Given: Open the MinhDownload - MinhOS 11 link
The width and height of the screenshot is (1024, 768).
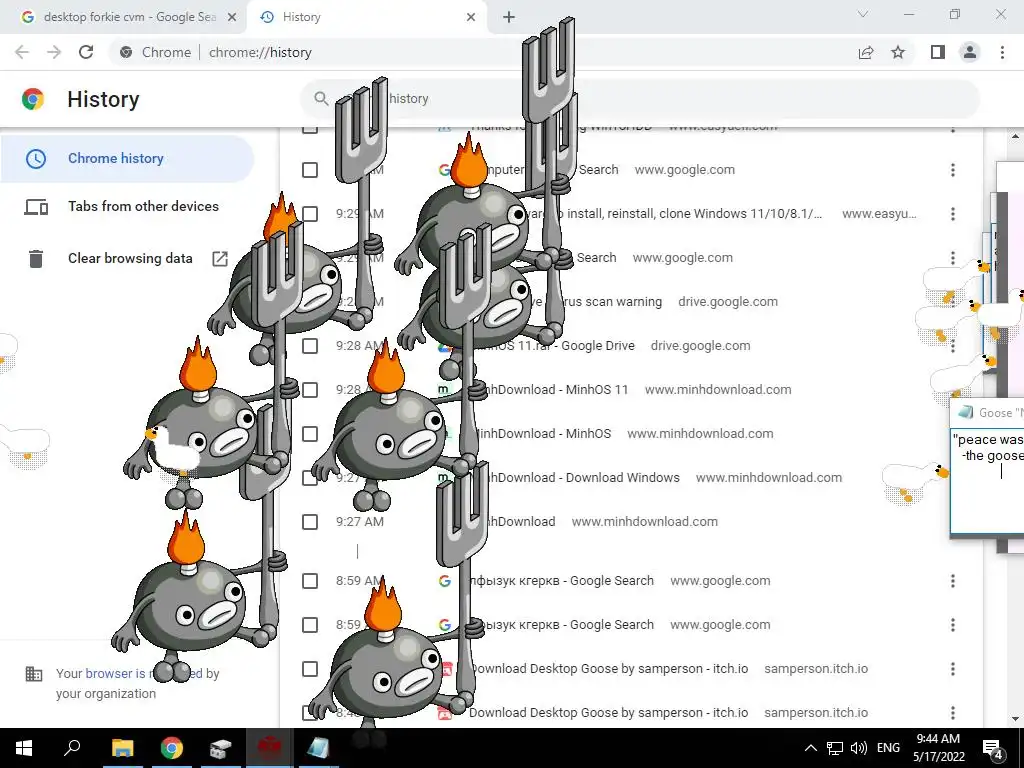Looking at the screenshot, I should (549, 390).
